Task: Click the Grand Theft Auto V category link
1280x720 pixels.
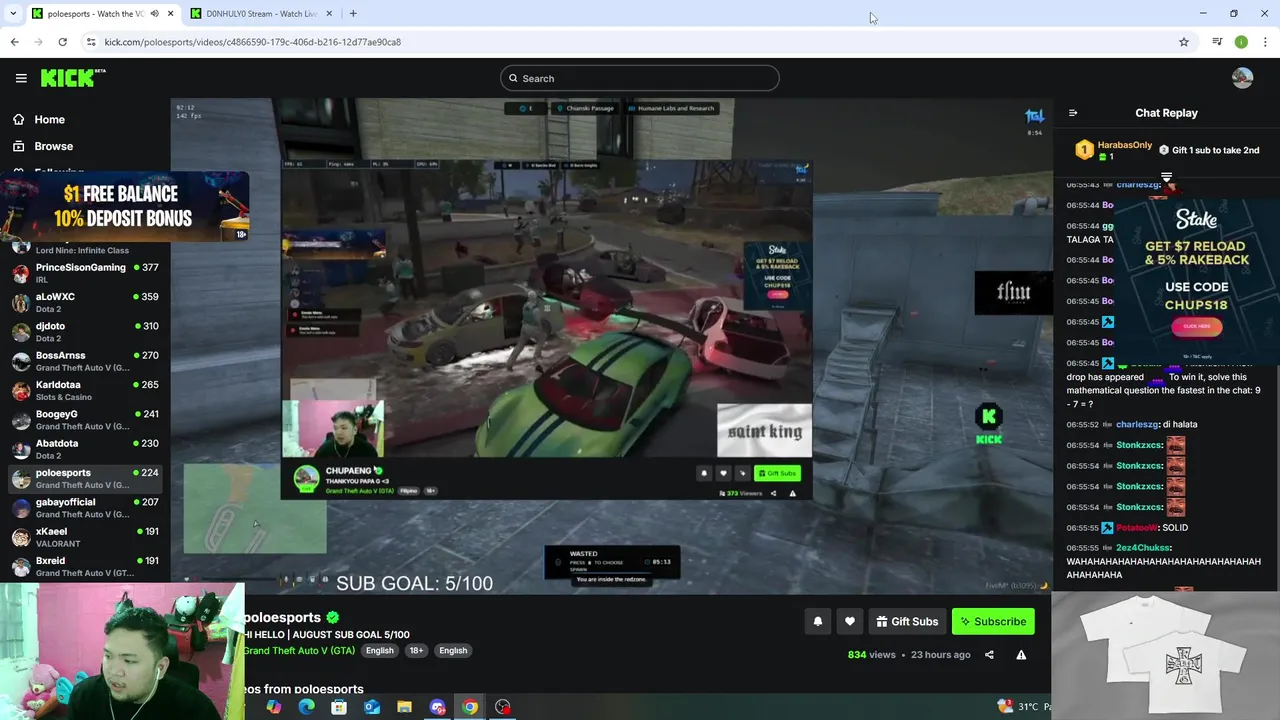Action: point(299,650)
